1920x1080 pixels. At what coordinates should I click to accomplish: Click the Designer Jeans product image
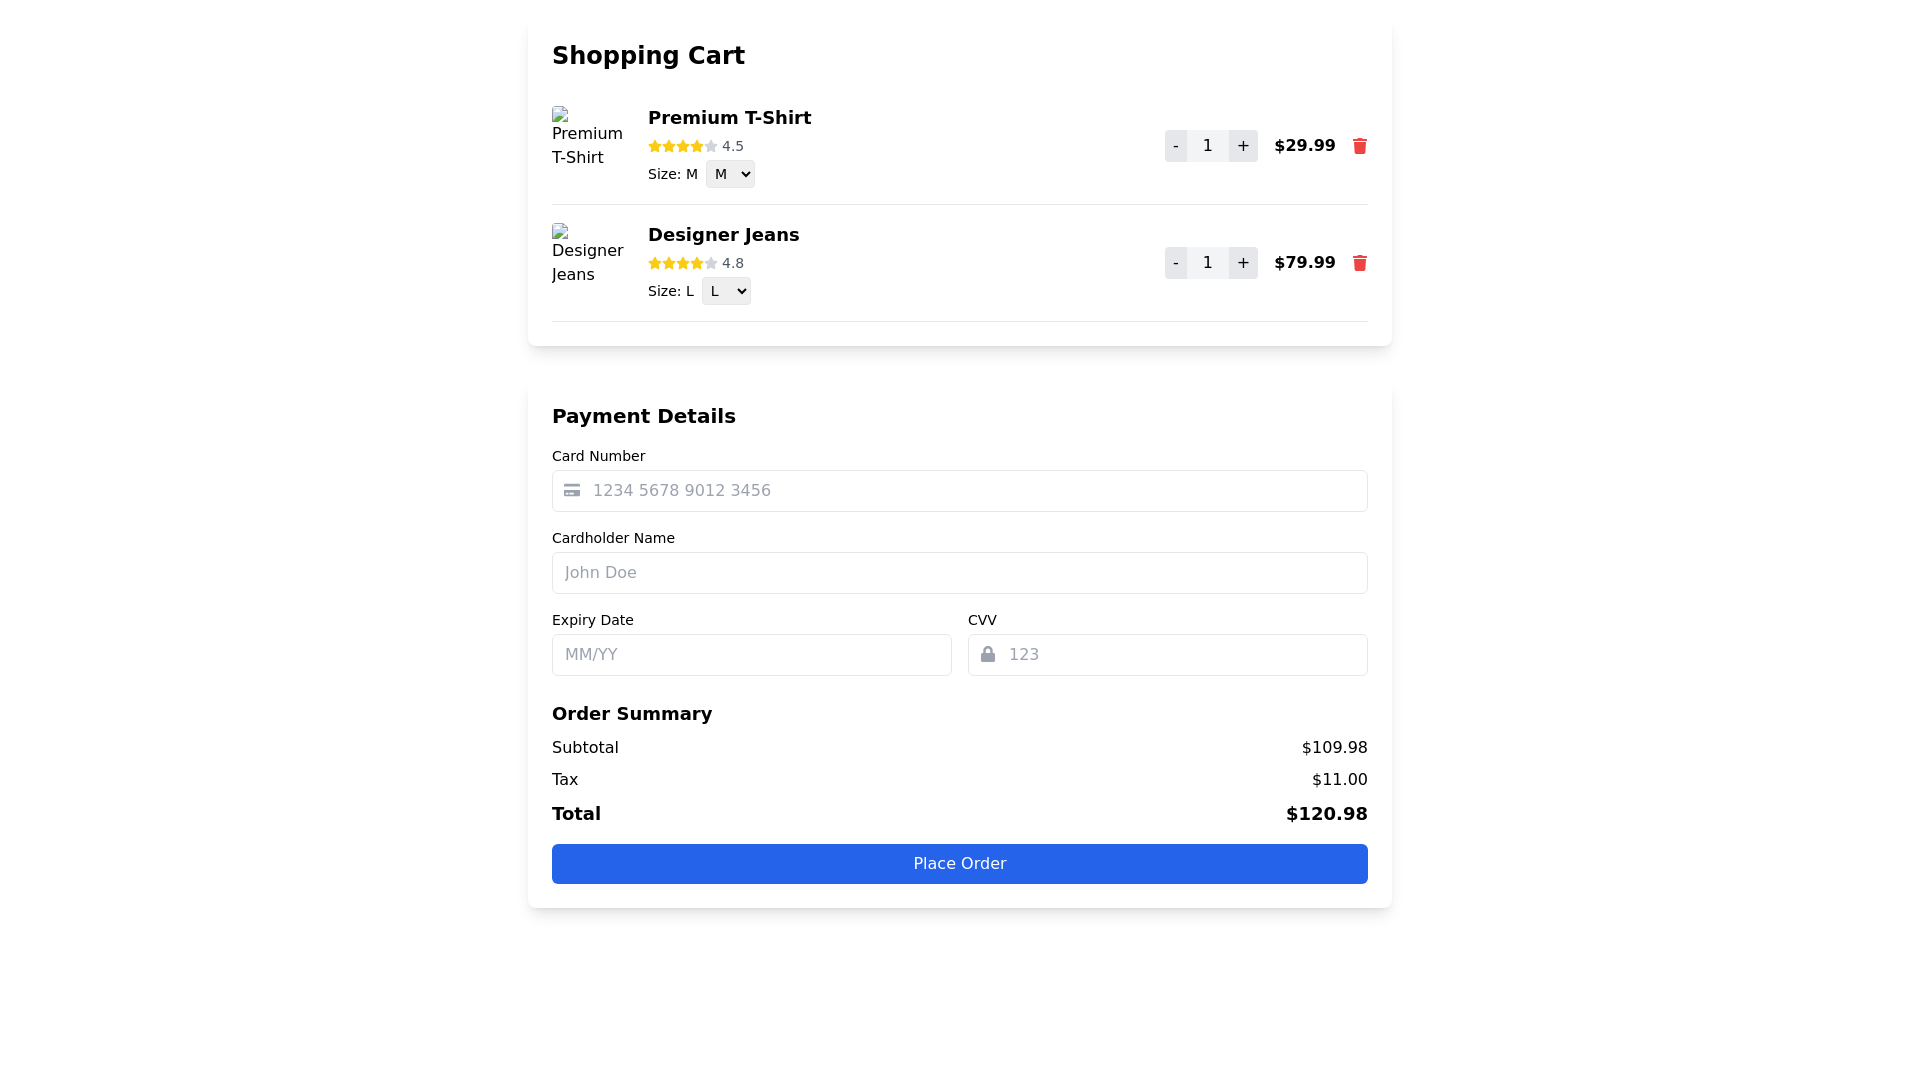(588, 255)
